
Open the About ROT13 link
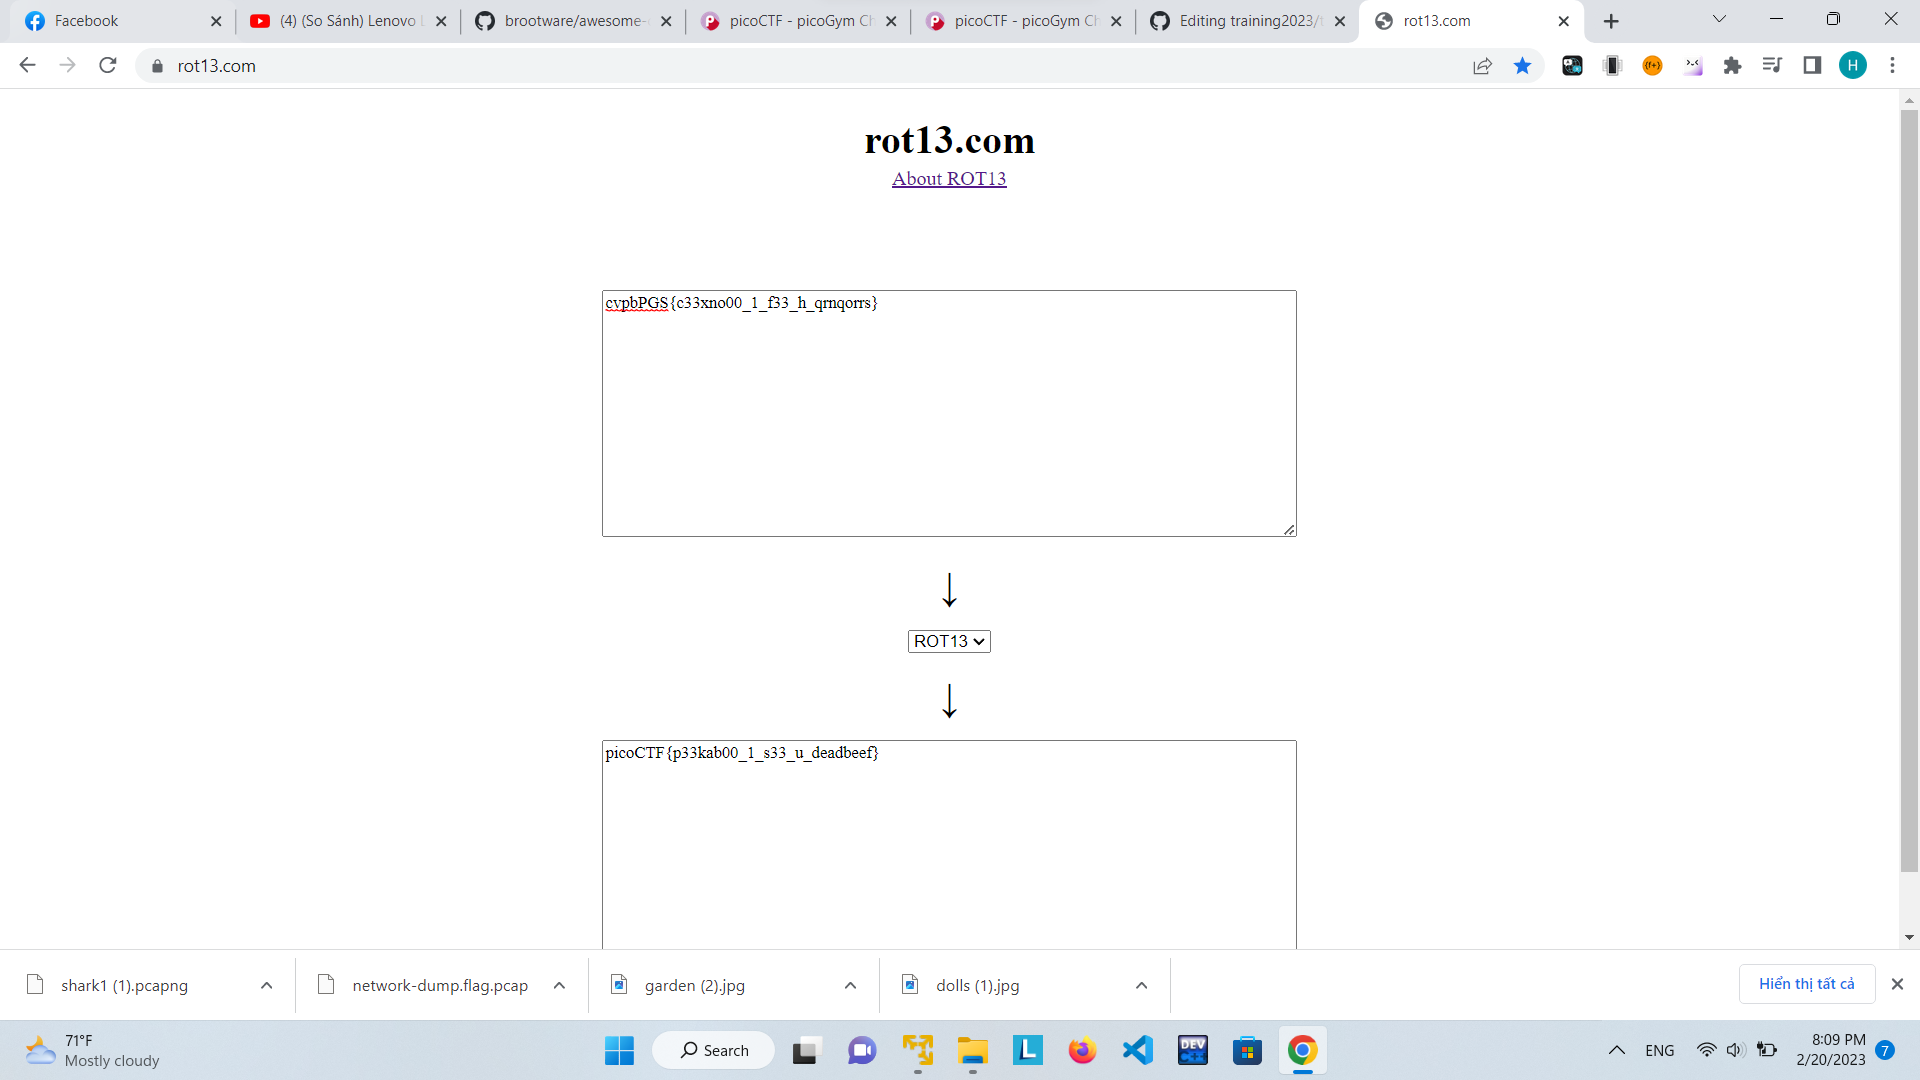pos(949,179)
